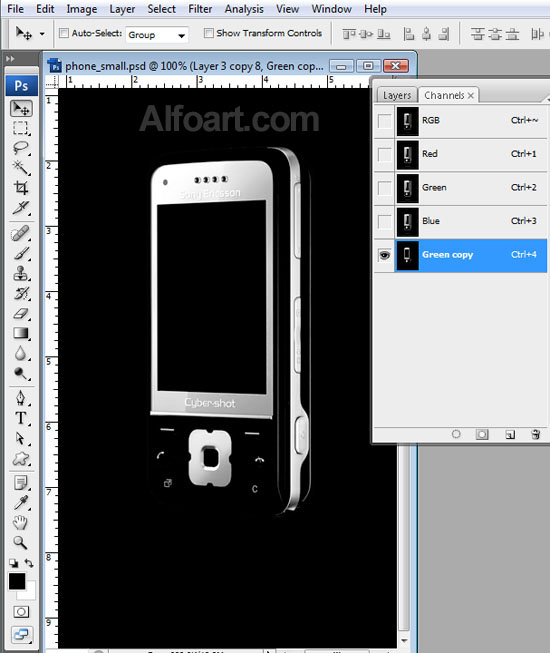Select the Clone Stamp tool
The width and height of the screenshot is (550, 653).
click(21, 274)
